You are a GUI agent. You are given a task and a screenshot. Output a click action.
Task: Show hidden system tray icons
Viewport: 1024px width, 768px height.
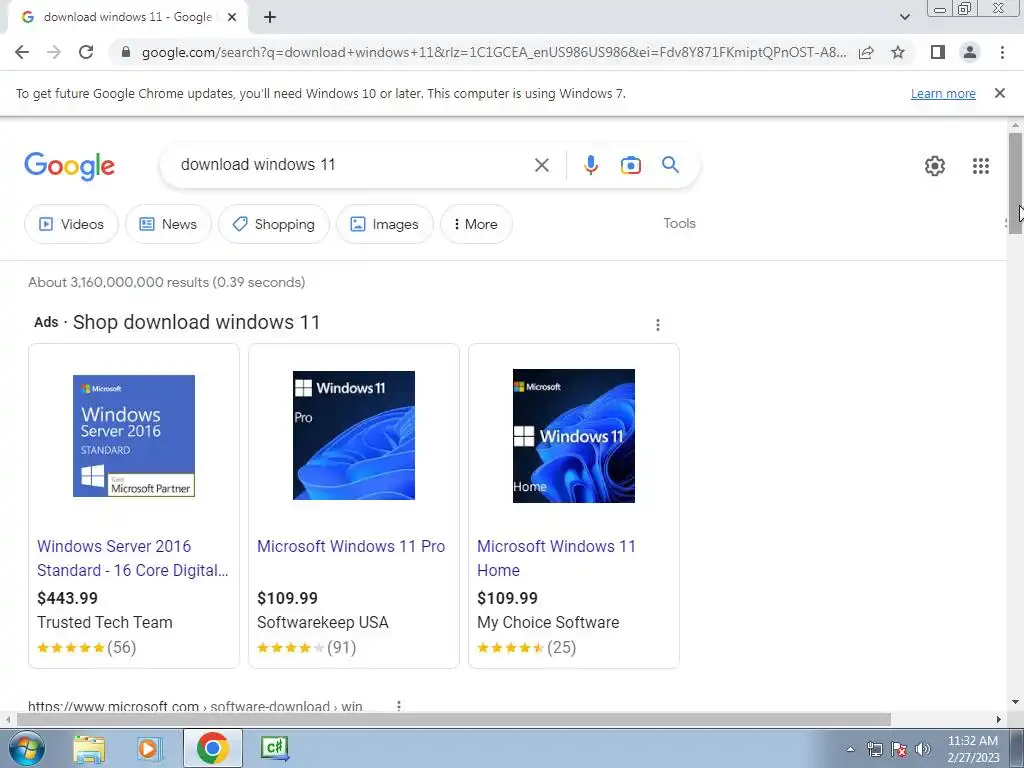pos(850,749)
